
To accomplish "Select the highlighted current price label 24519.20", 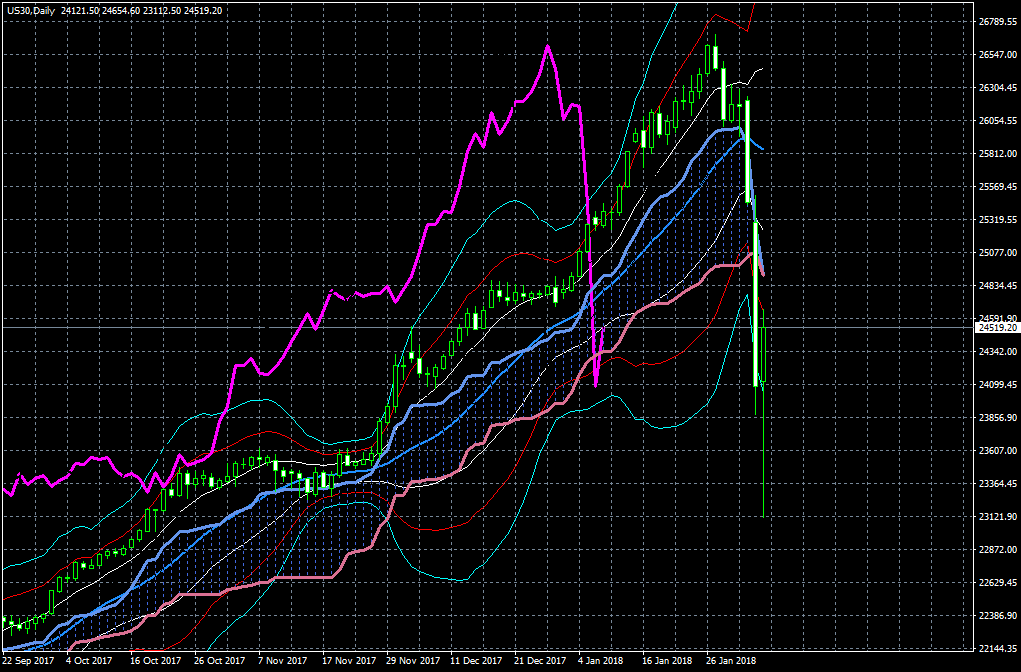I will click(x=997, y=327).
